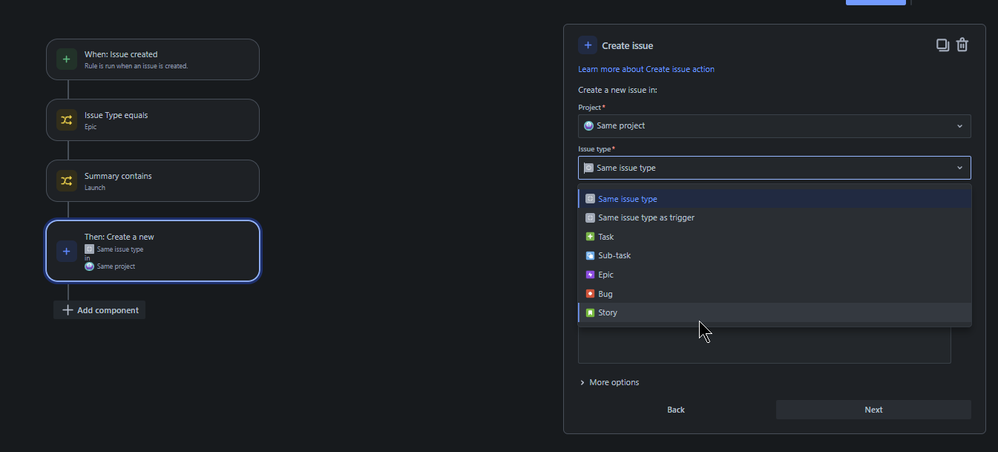Viewport: 998px width, 452px height.
Task: Select the Summary contains Launch condition card
Action: pyautogui.click(x=153, y=181)
